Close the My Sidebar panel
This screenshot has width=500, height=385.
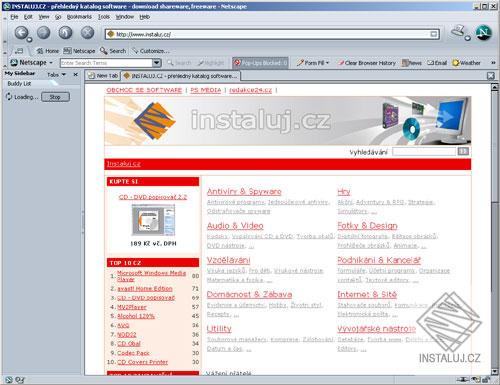[76, 75]
